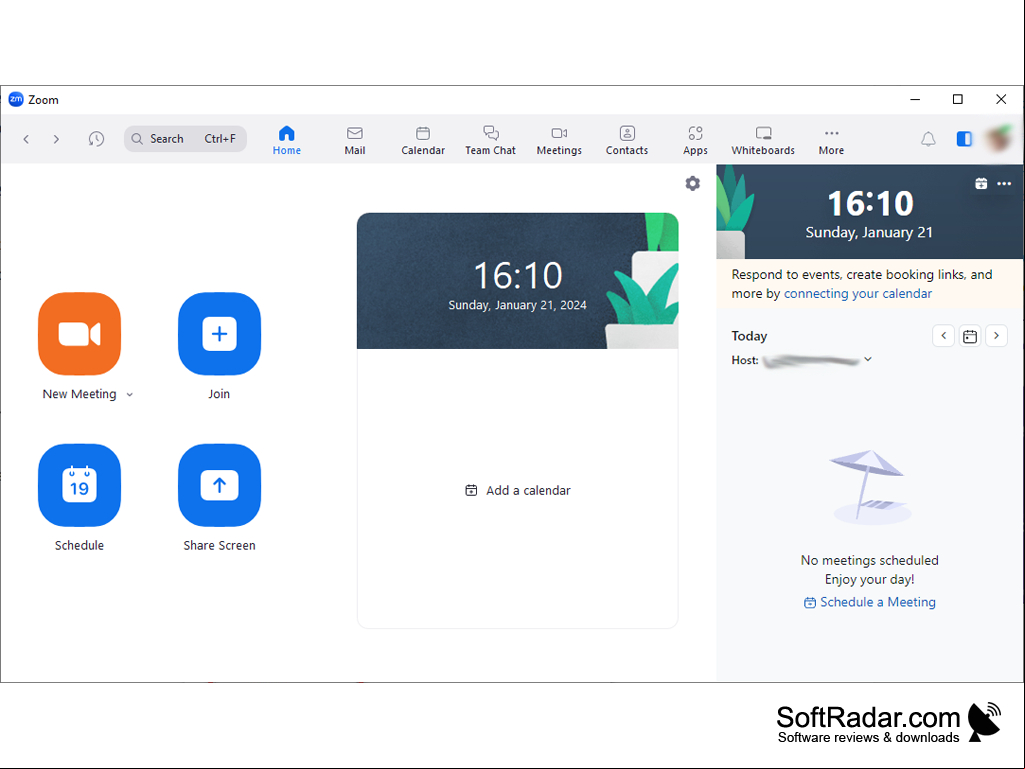
Task: Follow the connecting your calendar link
Action: 858,294
